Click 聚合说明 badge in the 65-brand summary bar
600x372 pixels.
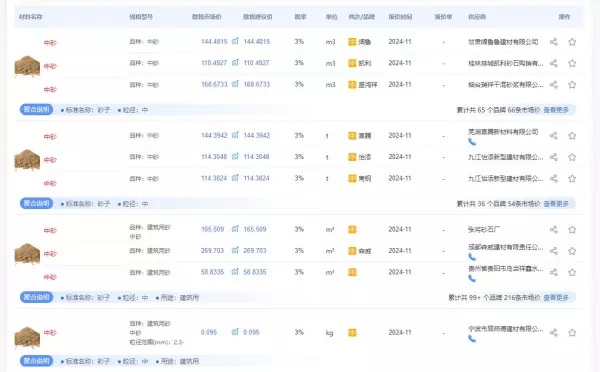[x=36, y=109]
